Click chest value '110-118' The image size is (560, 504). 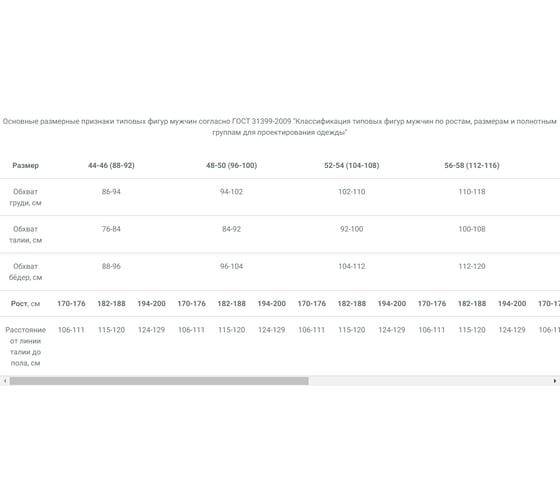(x=472, y=192)
